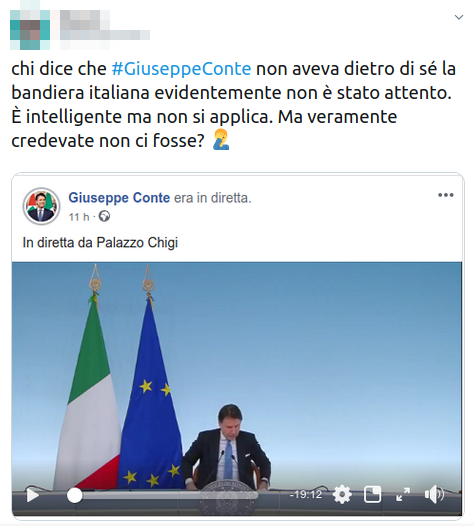Screen dimensions: 474x526
Task: Click the remaining time -19:12 display
Action: click(x=306, y=494)
